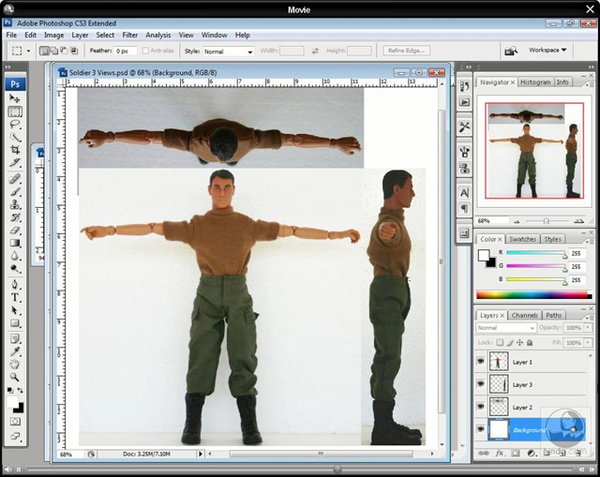Select the Hand tool
The height and width of the screenshot is (477, 600).
[x=15, y=364]
